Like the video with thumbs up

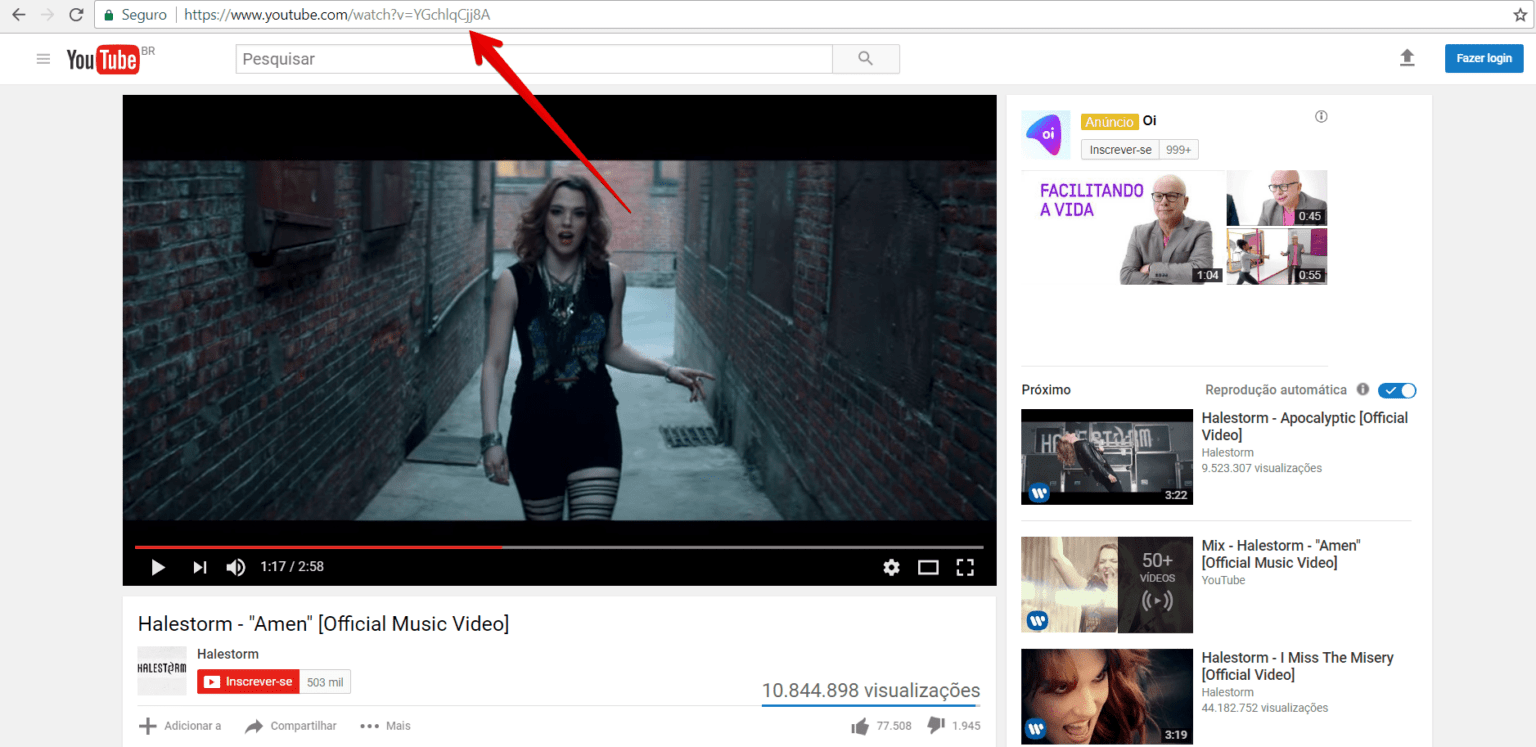click(x=860, y=726)
